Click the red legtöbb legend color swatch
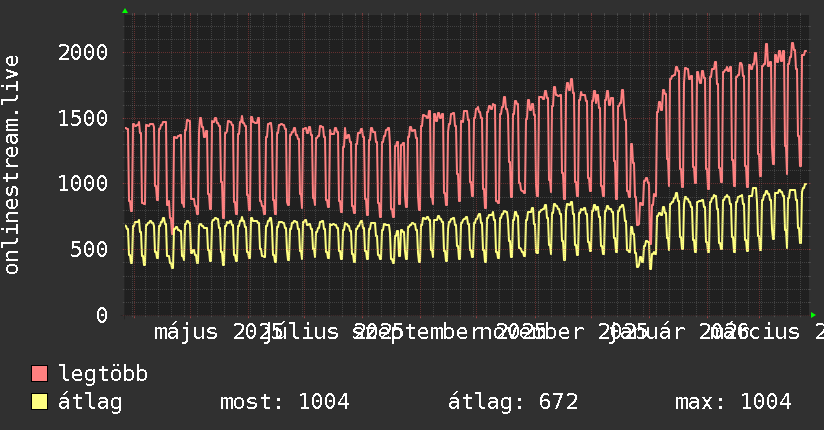824x430 pixels. point(39,373)
